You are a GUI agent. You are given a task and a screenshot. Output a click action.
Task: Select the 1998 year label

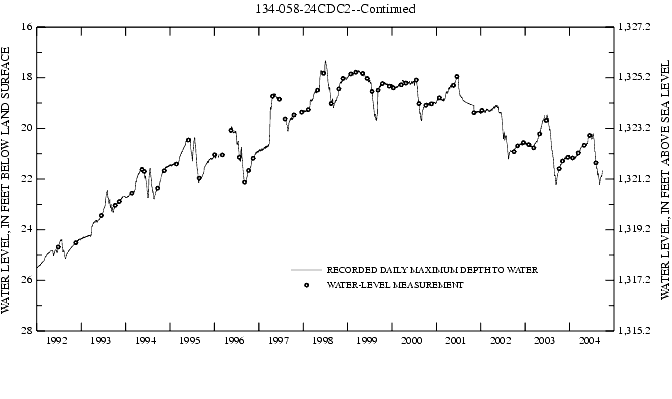(x=323, y=341)
